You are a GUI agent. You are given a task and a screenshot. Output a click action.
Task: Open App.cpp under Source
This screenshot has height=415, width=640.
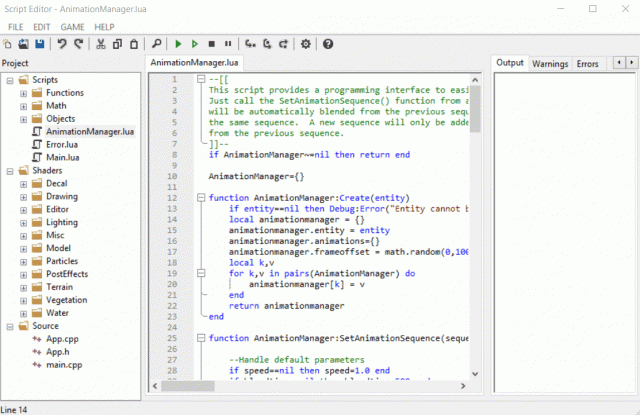[x=63, y=340]
